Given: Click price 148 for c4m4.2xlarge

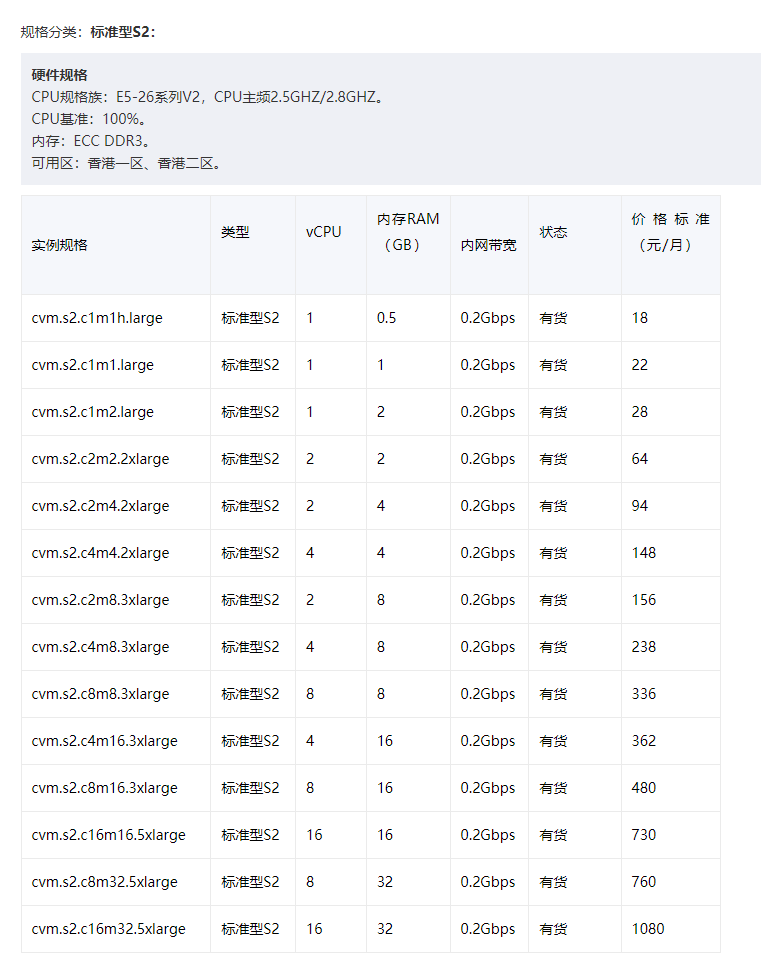Looking at the screenshot, I should (644, 554).
